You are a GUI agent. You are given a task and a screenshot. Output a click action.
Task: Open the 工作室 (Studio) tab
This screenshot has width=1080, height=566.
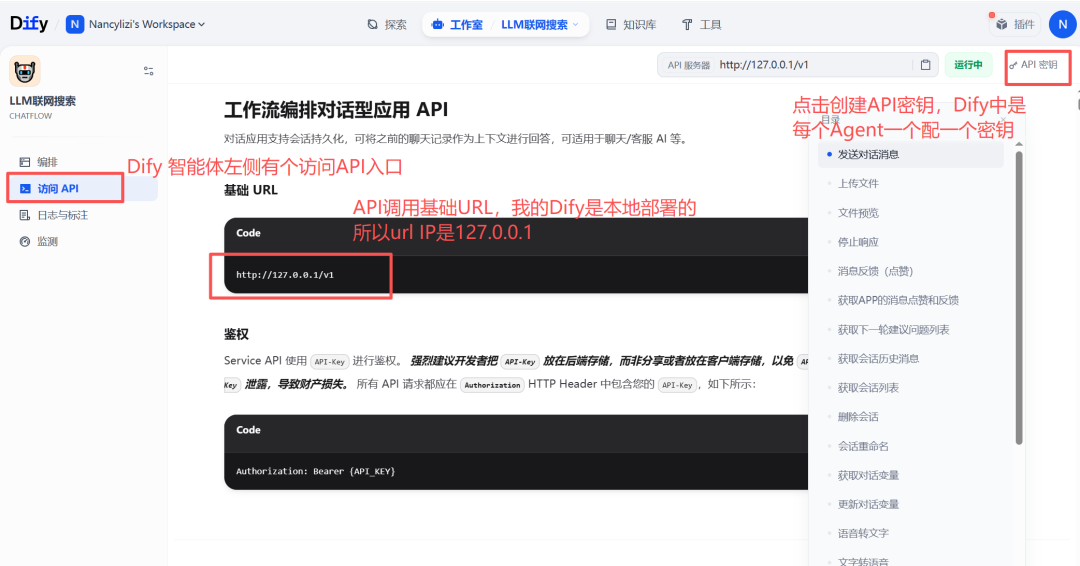tap(457, 25)
